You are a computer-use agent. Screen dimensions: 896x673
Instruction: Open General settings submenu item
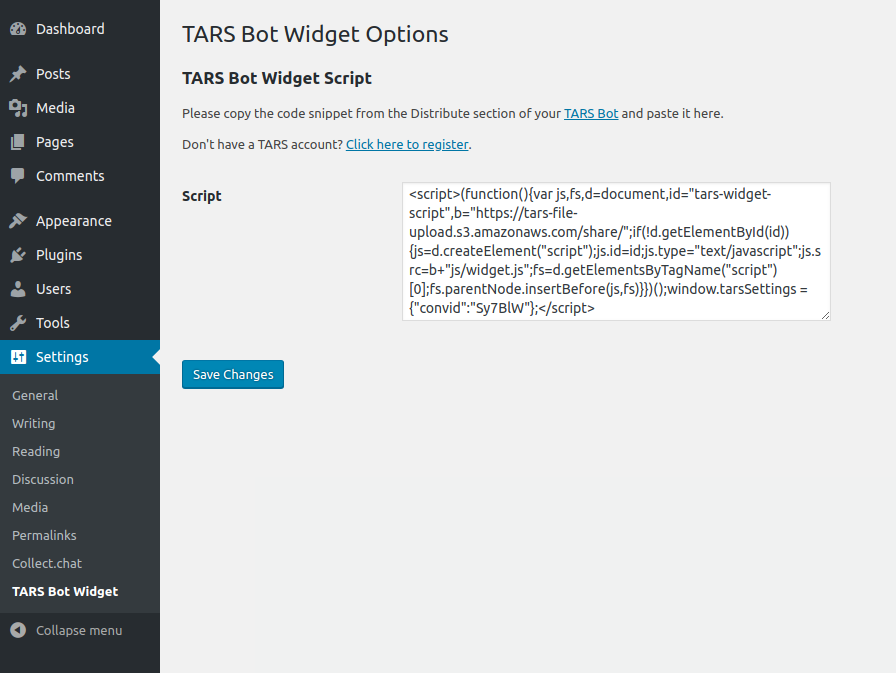[35, 395]
